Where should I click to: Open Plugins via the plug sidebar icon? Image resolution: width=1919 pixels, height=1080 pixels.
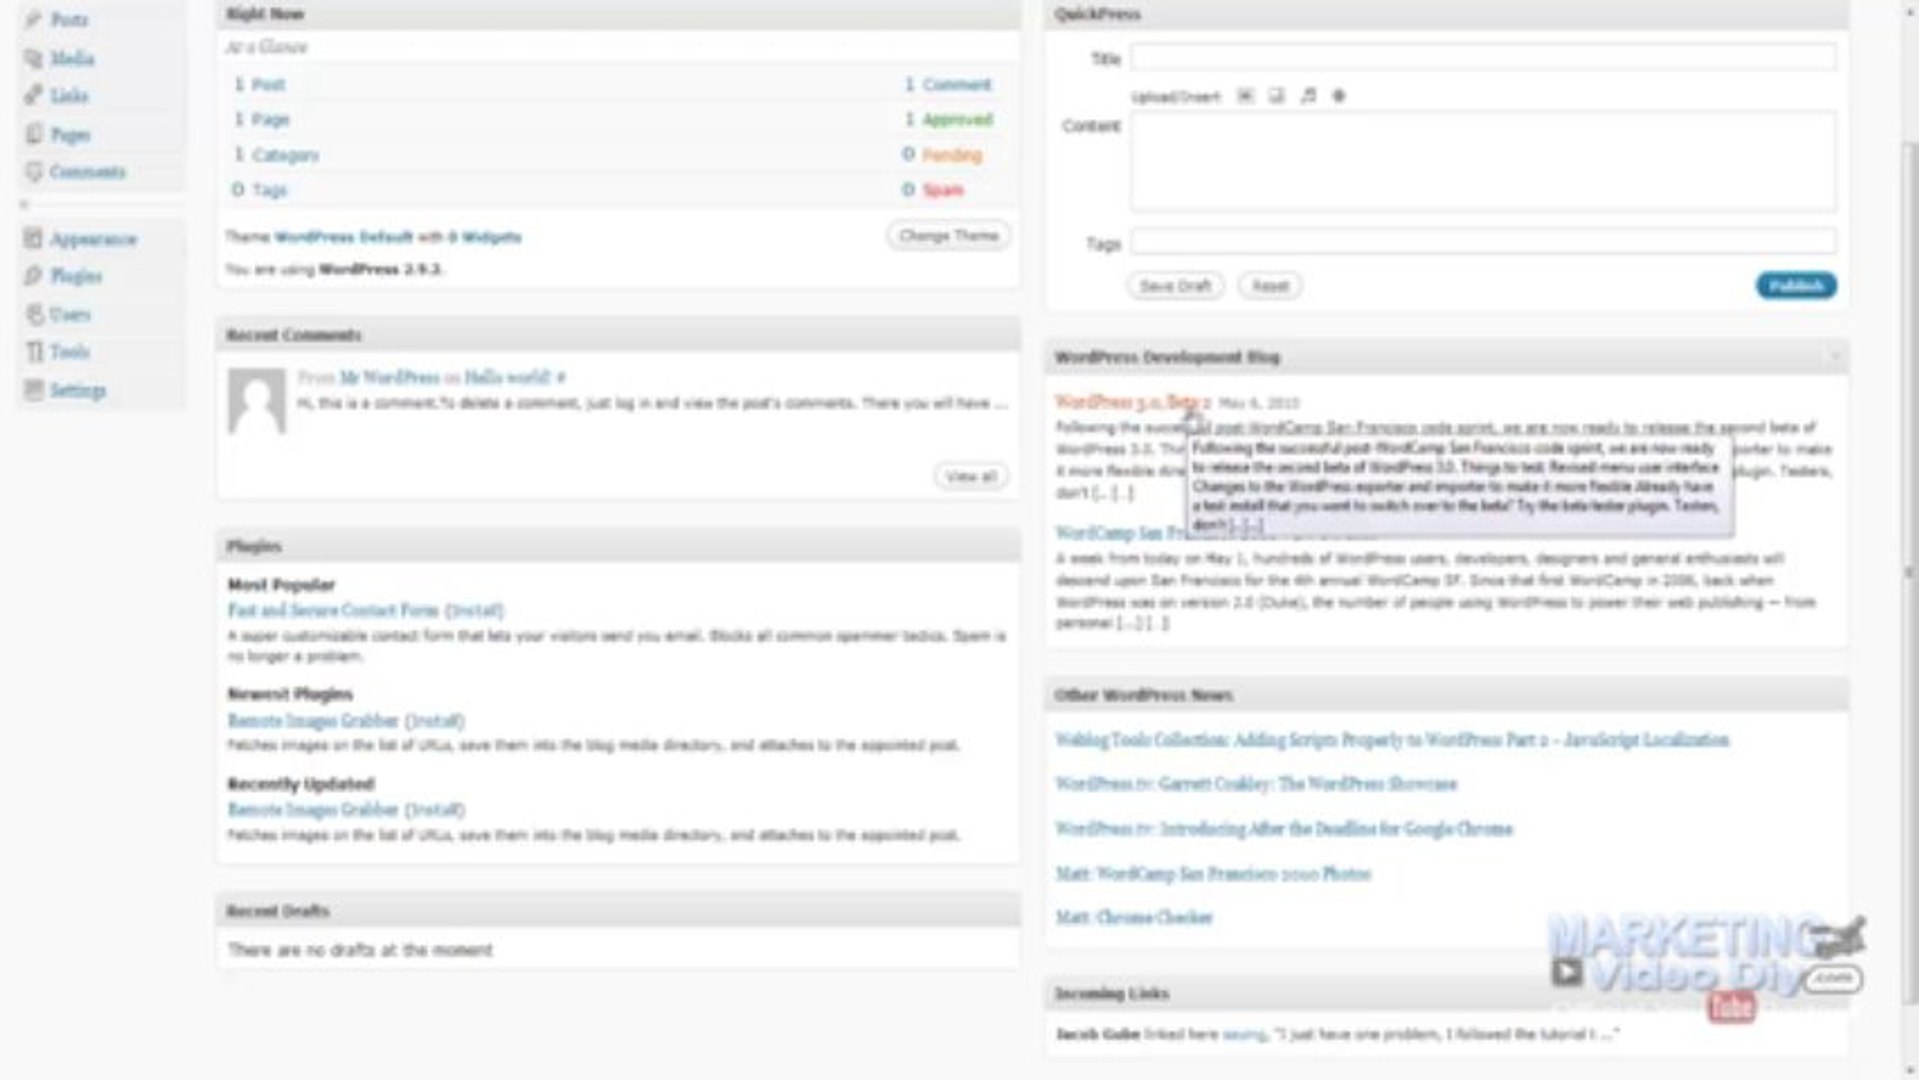click(33, 276)
